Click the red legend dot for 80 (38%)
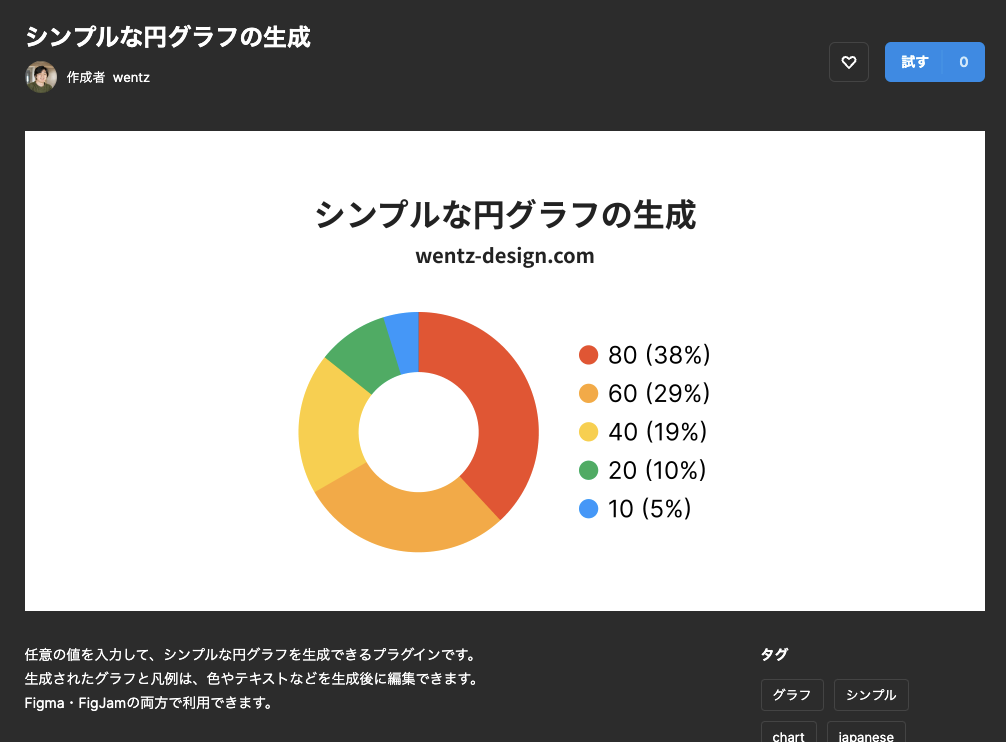1006x742 pixels. click(x=590, y=355)
